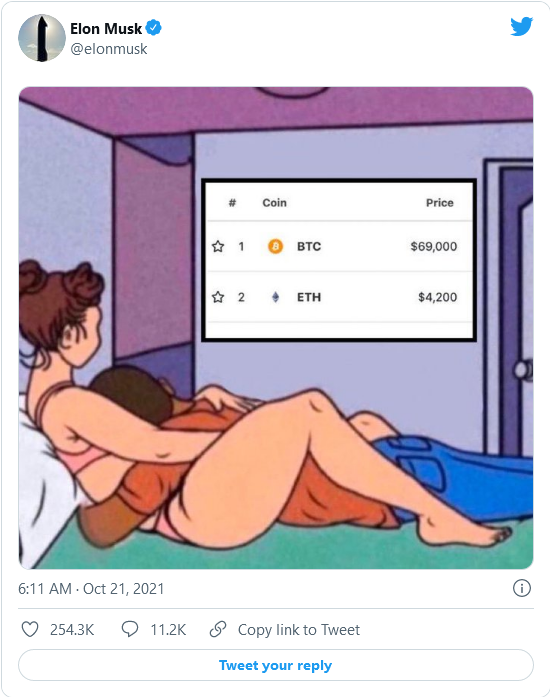
Task: Open the tweet's cartoon meme image
Action: [276, 328]
